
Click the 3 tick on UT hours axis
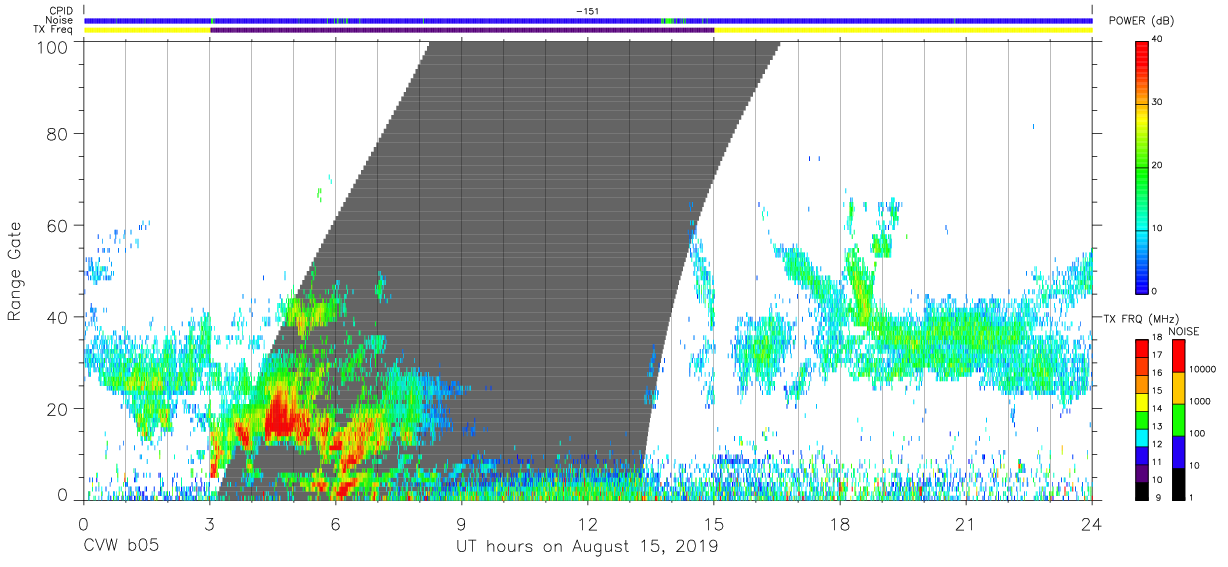209,524
